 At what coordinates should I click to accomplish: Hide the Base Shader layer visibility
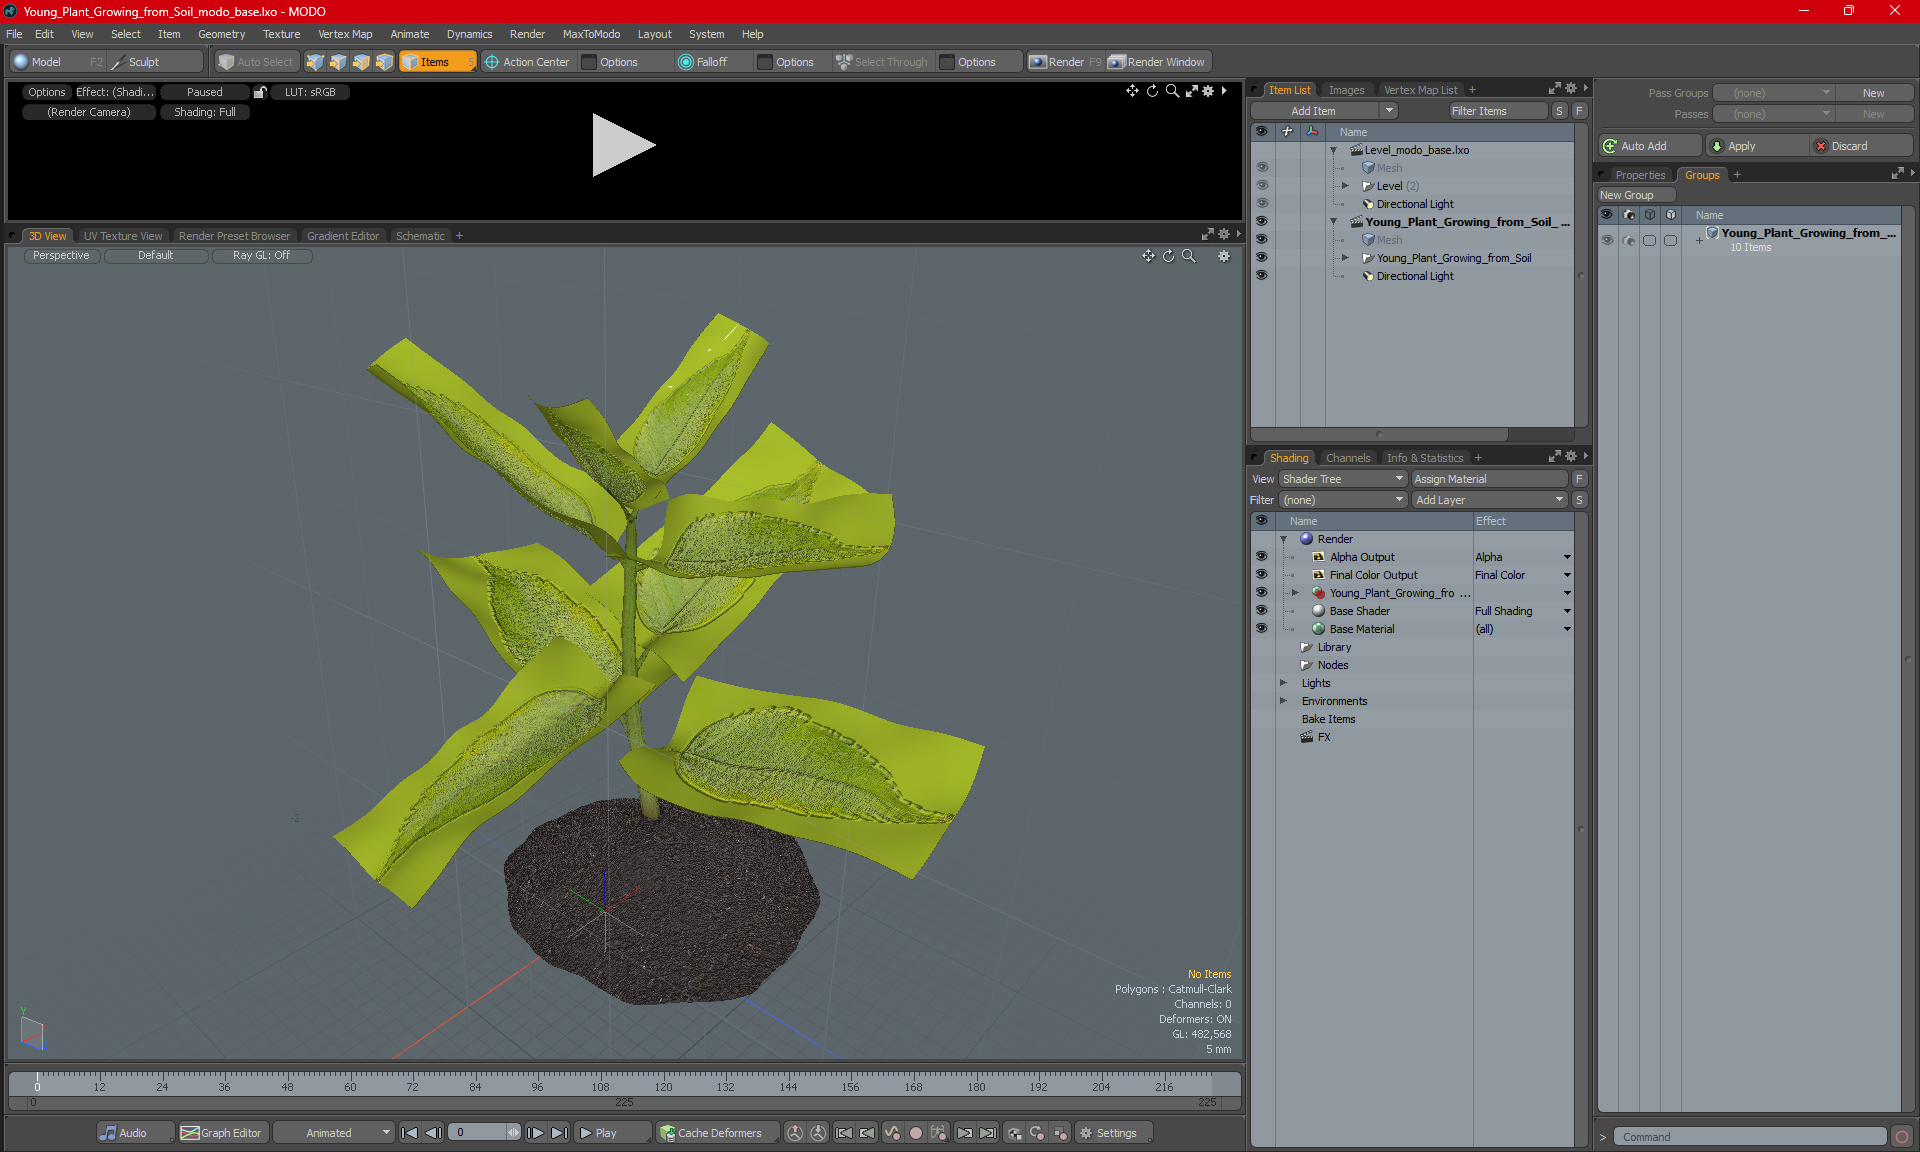click(x=1261, y=611)
